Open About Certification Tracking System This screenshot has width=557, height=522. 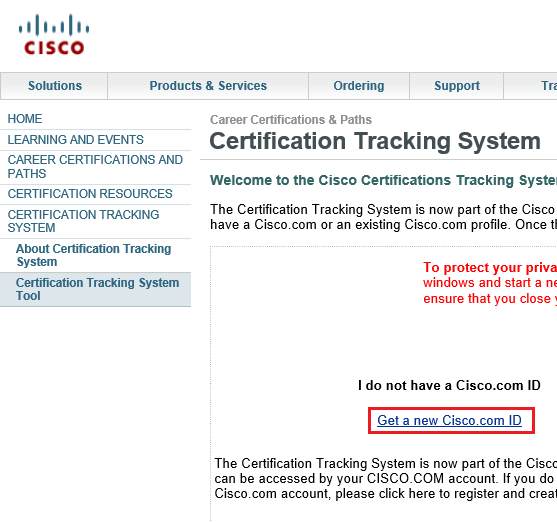tap(94, 255)
